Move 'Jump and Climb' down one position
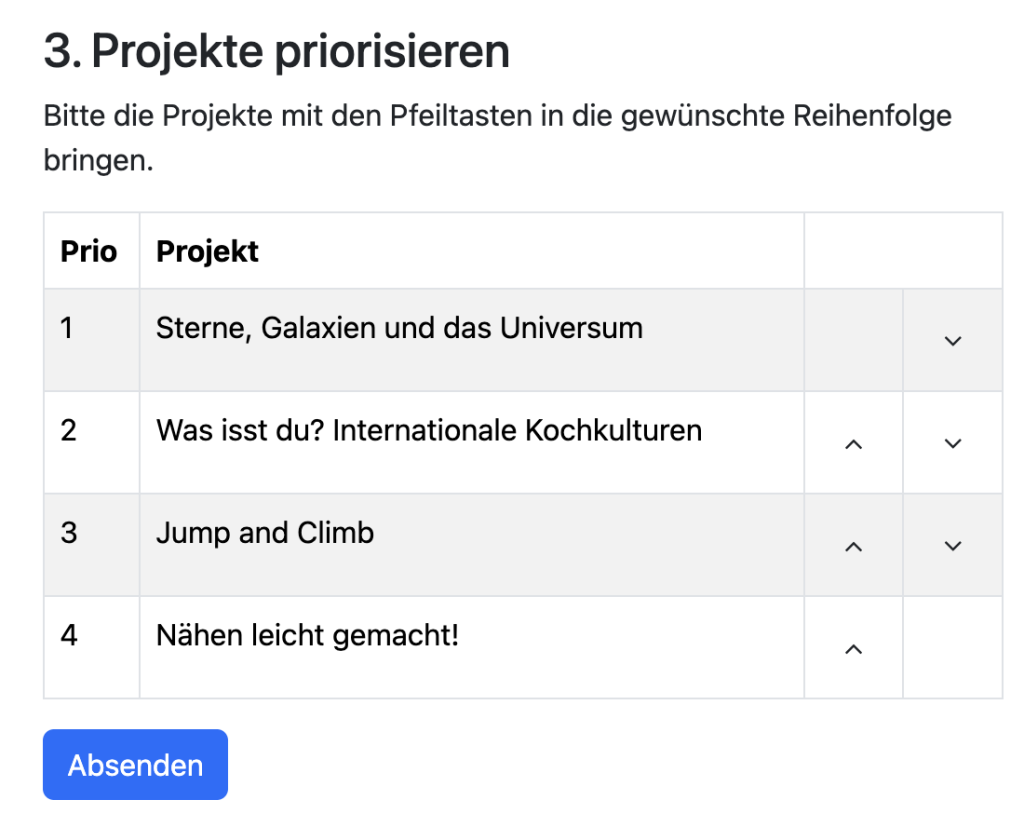This screenshot has width=1024, height=827. [x=951, y=546]
